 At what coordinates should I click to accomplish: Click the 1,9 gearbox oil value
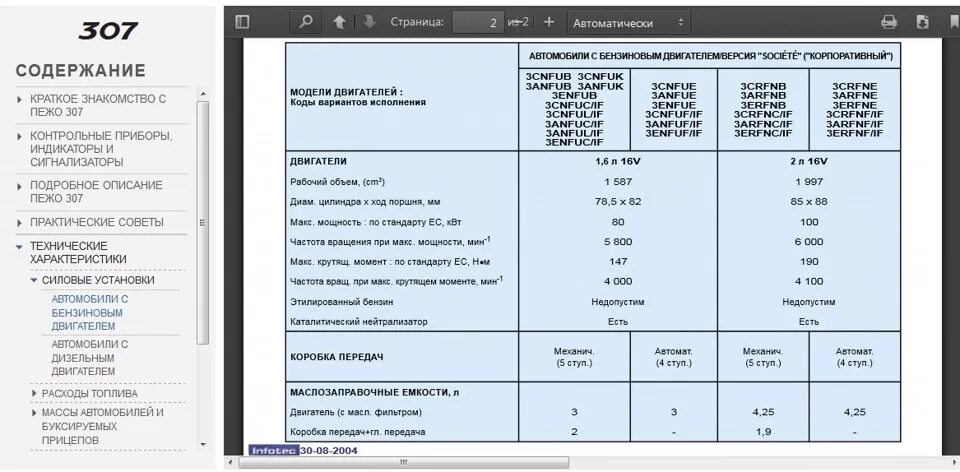[x=763, y=432]
